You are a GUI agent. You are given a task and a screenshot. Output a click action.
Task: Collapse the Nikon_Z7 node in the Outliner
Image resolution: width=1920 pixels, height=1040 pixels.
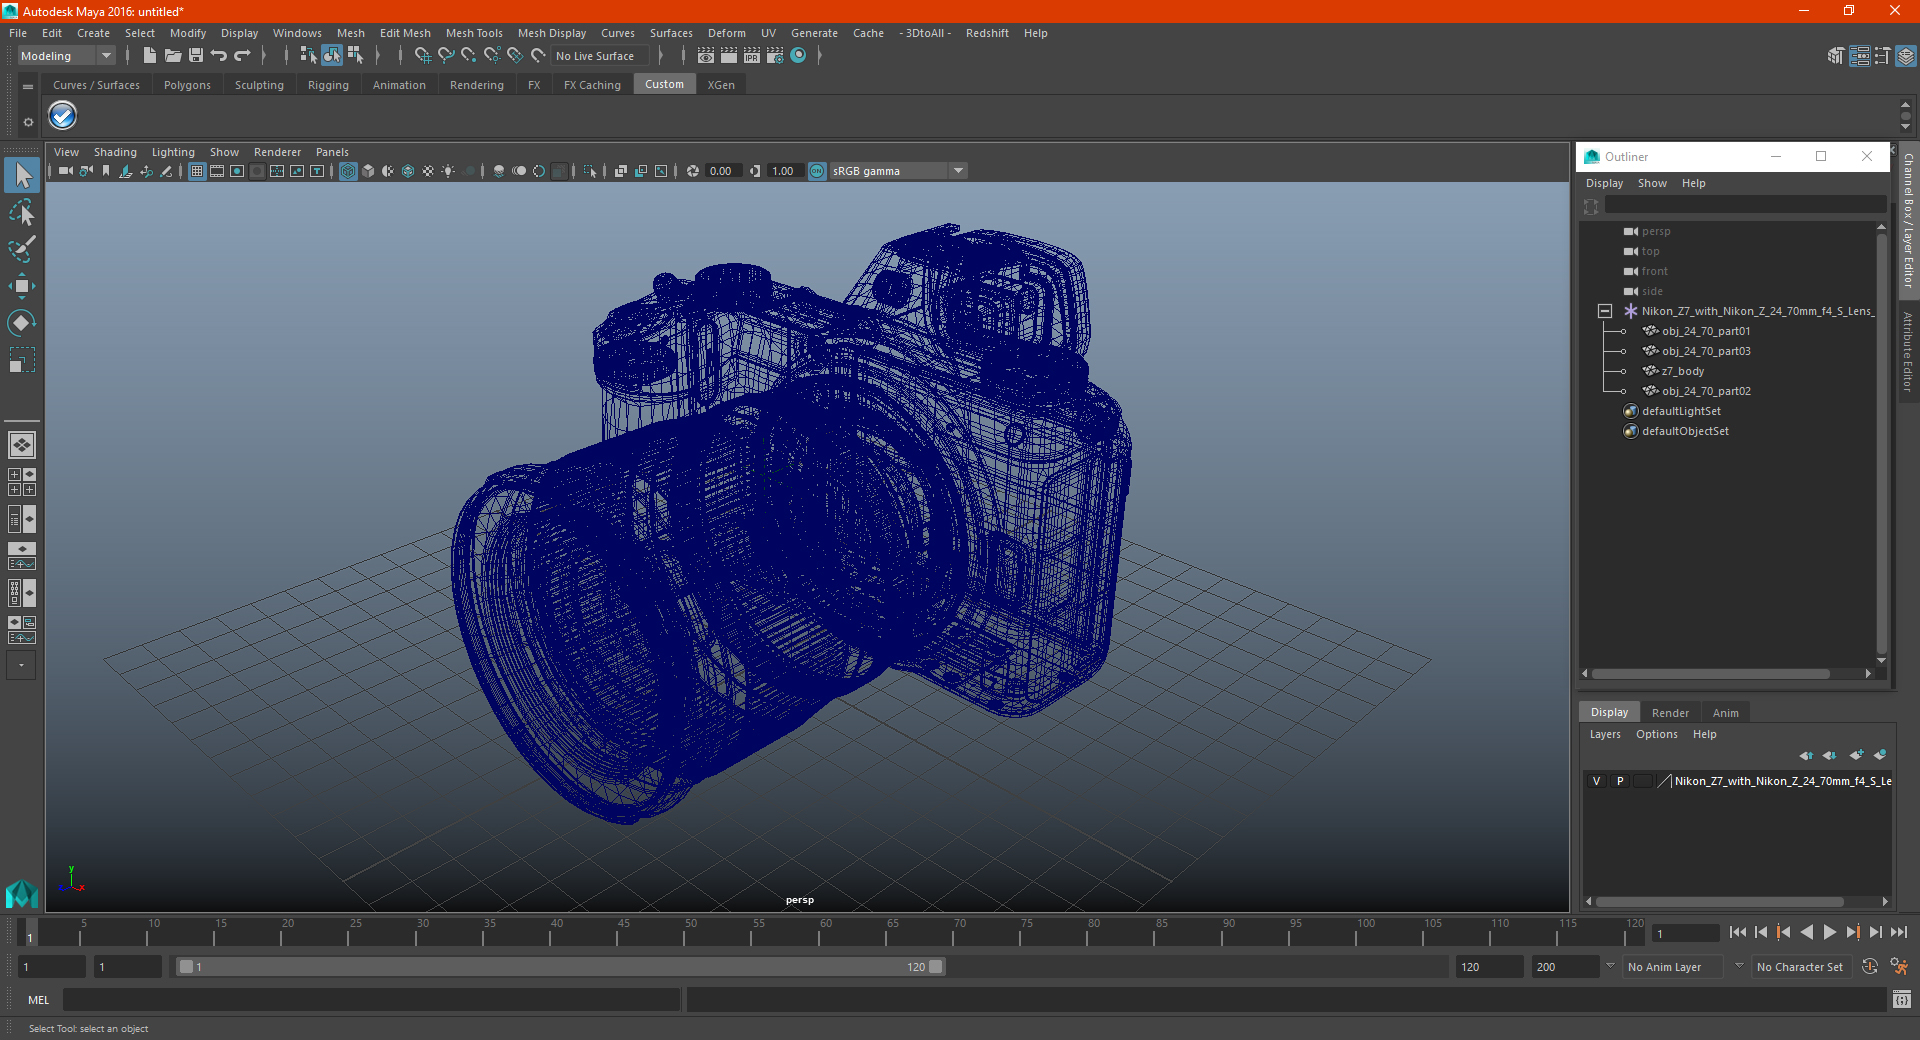coord(1605,311)
